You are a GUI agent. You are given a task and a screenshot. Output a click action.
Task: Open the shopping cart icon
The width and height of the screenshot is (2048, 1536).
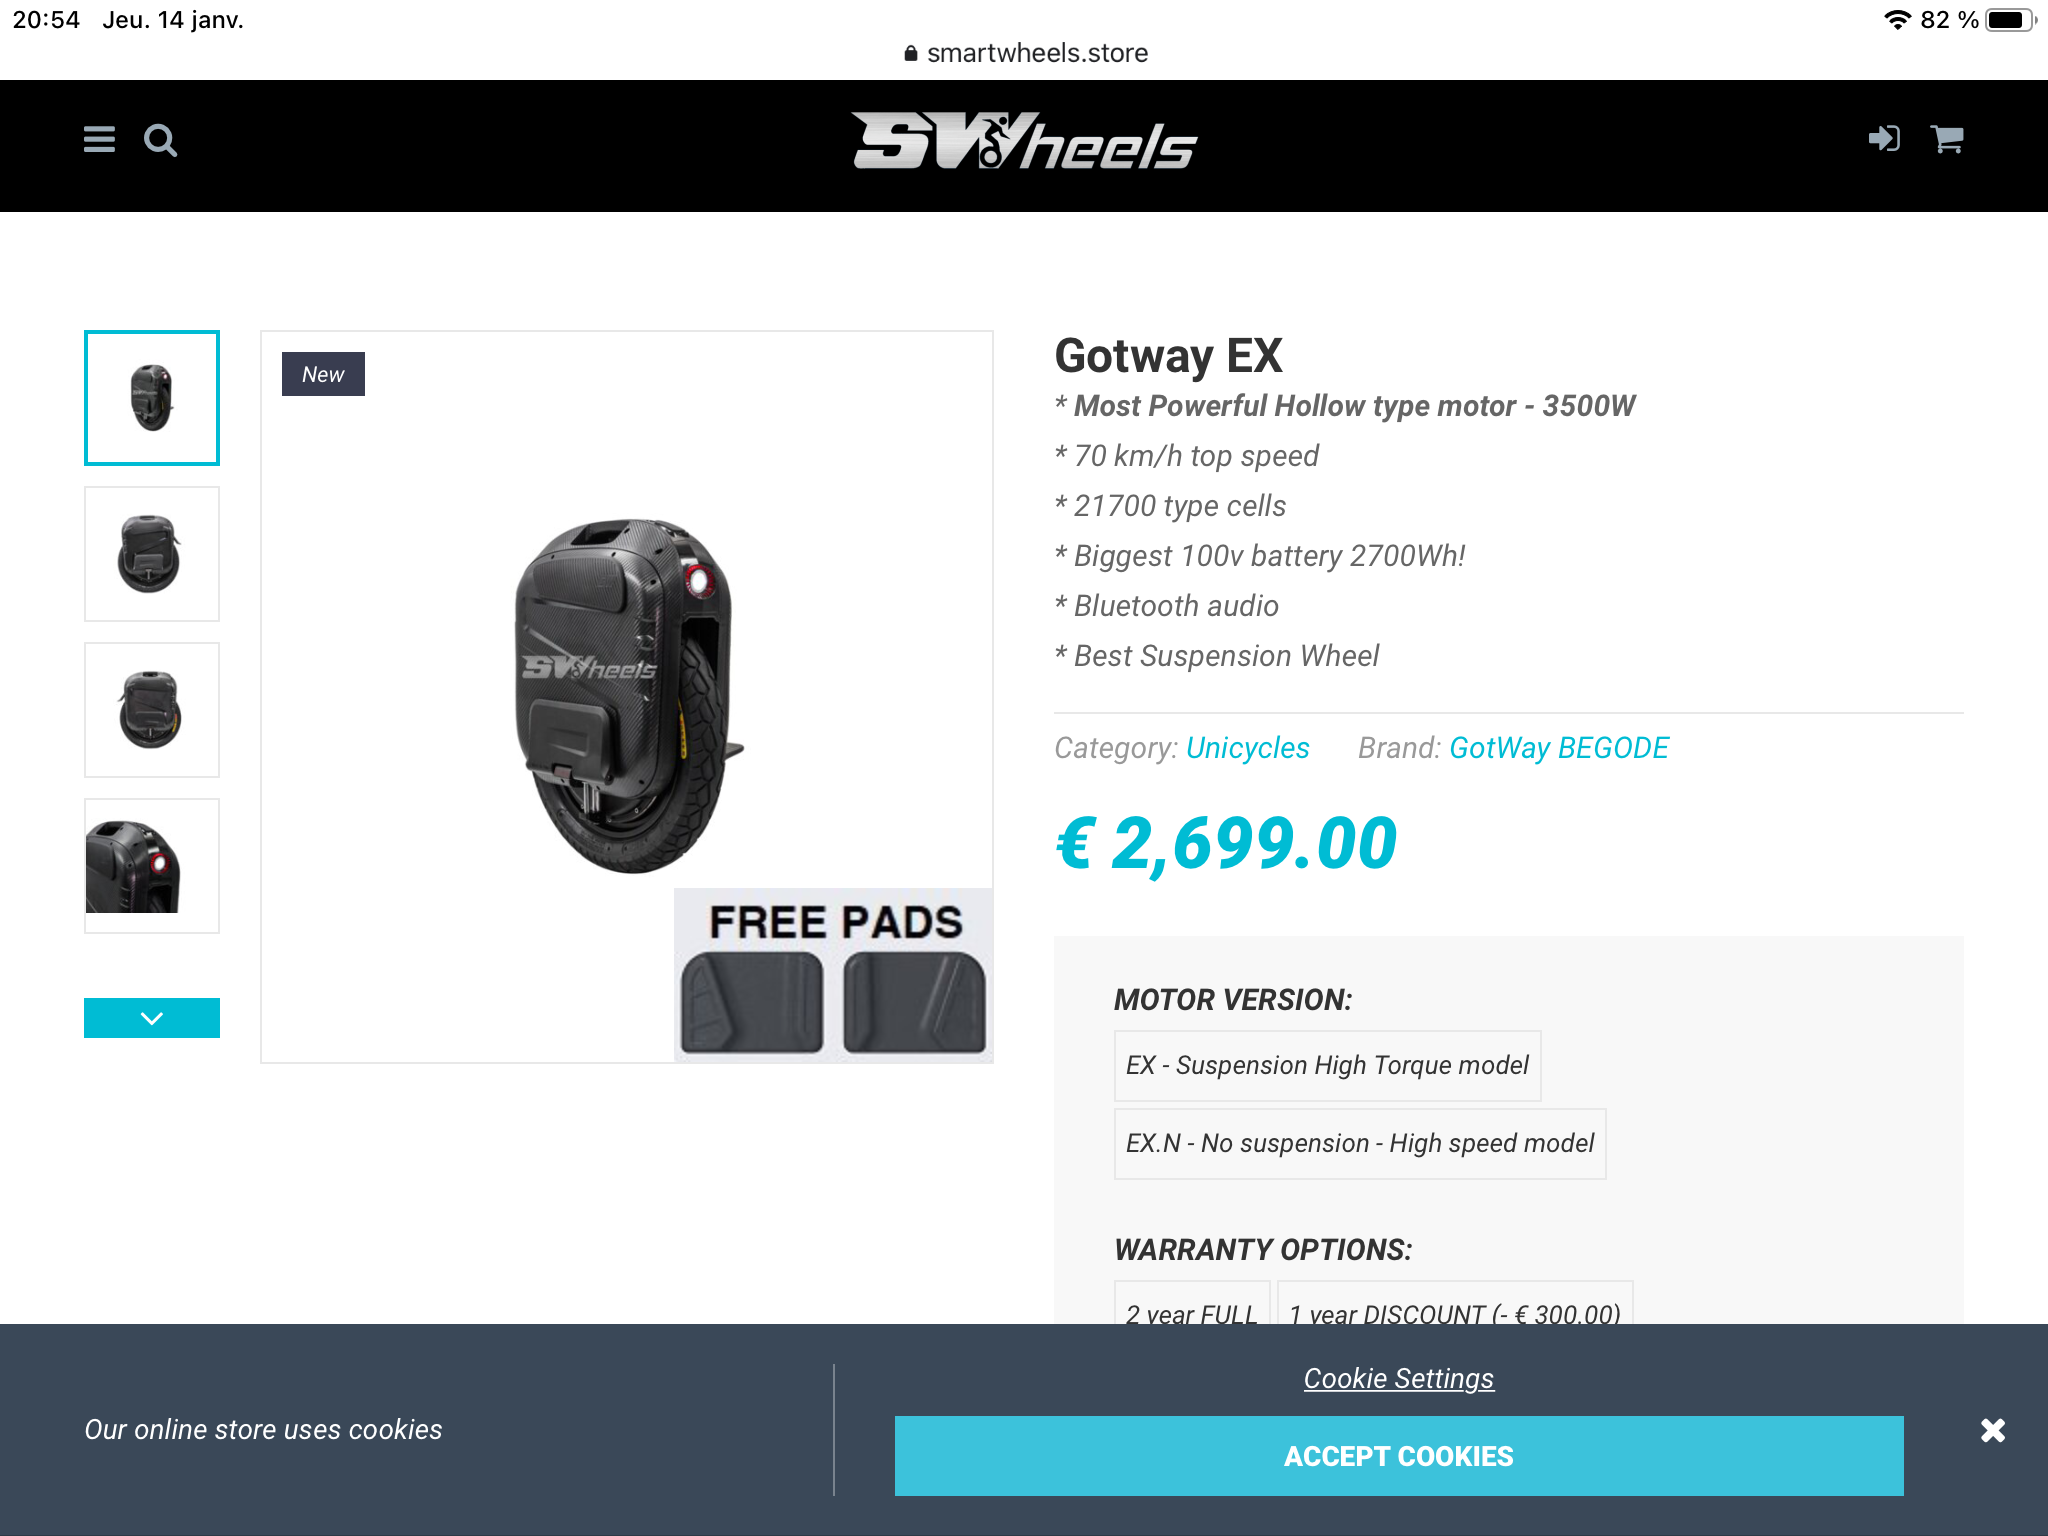(1946, 138)
